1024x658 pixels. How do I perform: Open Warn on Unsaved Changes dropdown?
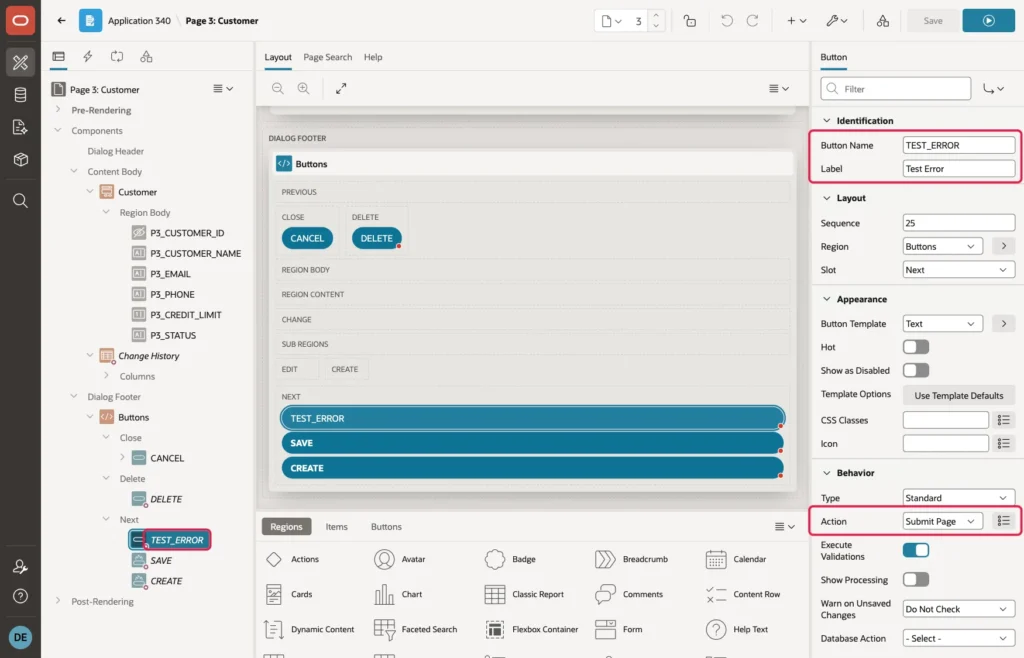[958, 609]
